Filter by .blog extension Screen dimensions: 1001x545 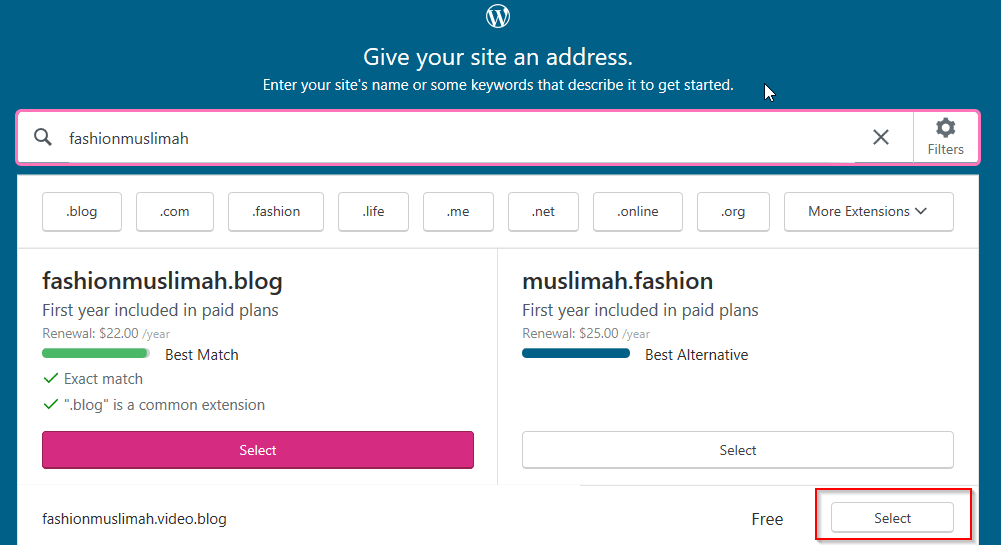pyautogui.click(x=82, y=211)
